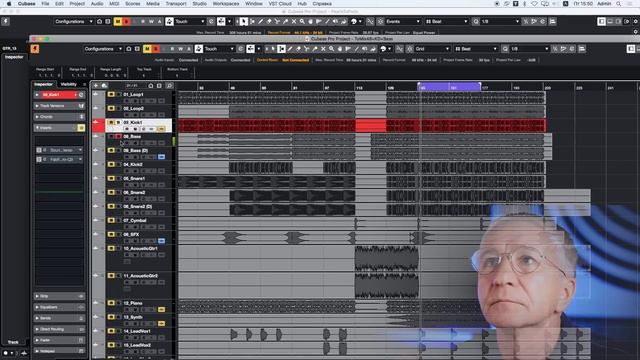Select 10_AcousticGtr1 audio clip waveform

[387, 258]
